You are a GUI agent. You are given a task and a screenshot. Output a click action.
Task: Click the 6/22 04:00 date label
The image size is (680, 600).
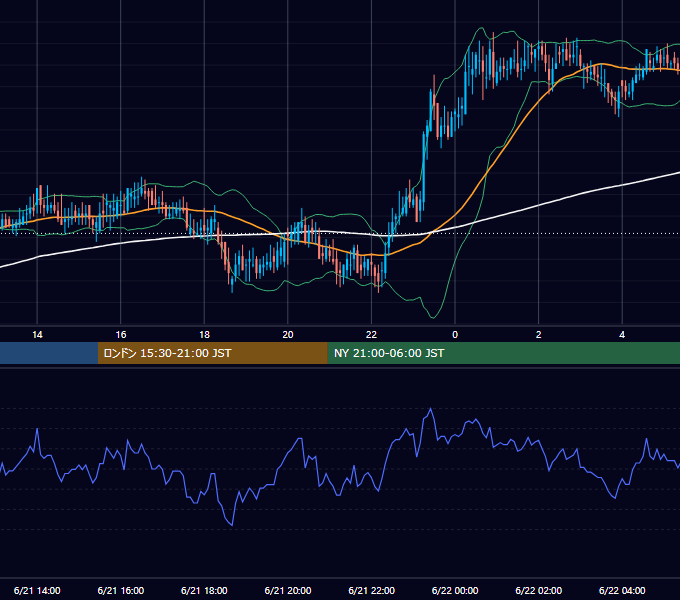click(x=622, y=590)
